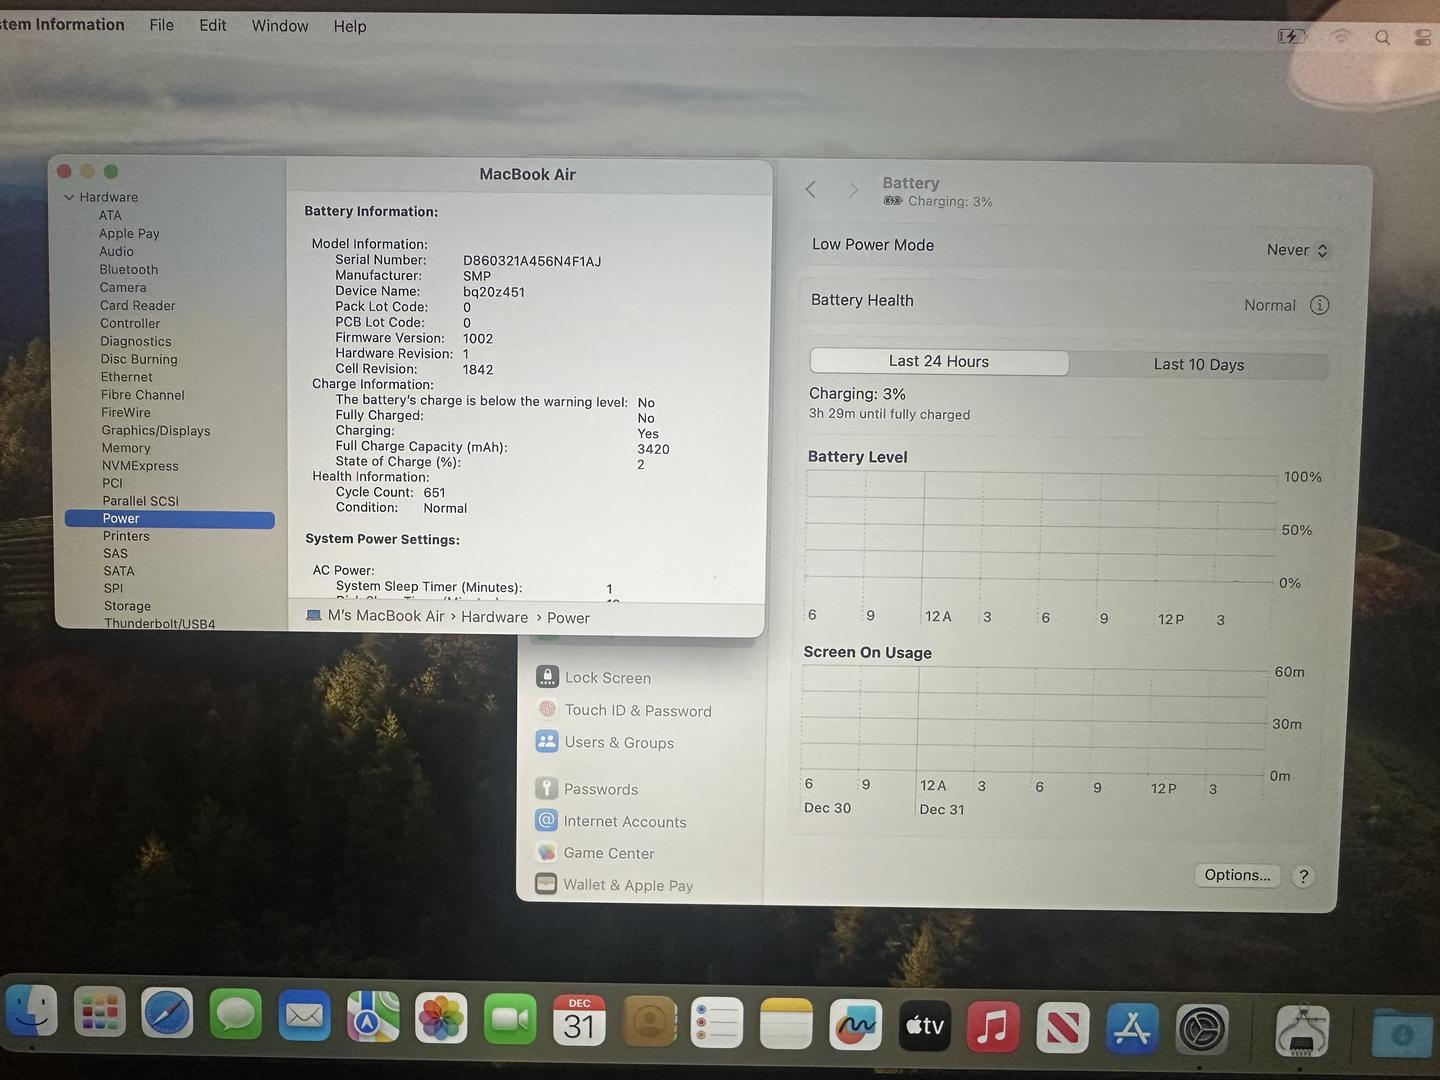
Task: Open Spotlight search in menu bar
Action: [1382, 37]
